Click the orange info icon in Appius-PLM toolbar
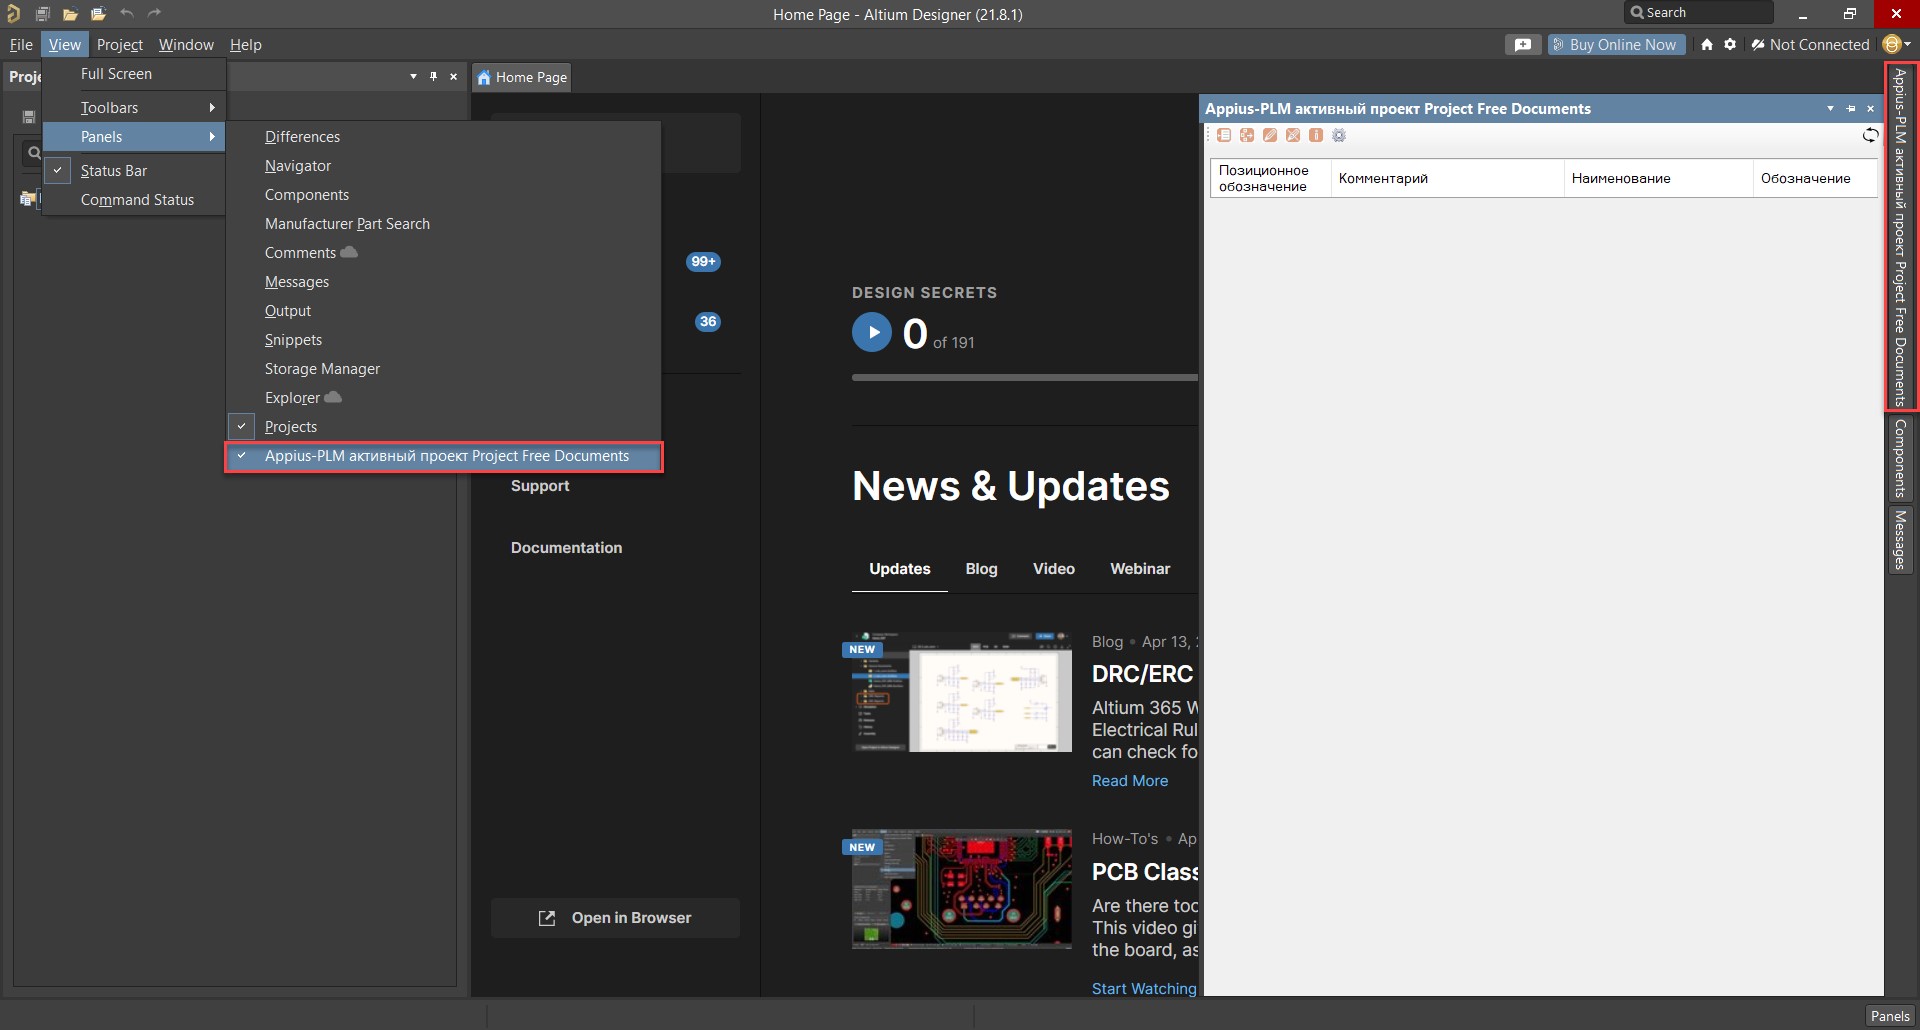 pyautogui.click(x=1316, y=135)
